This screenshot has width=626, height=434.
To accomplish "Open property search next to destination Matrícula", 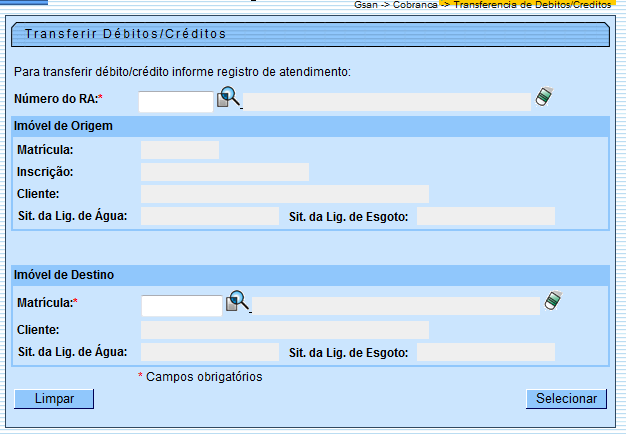I will tap(237, 301).
